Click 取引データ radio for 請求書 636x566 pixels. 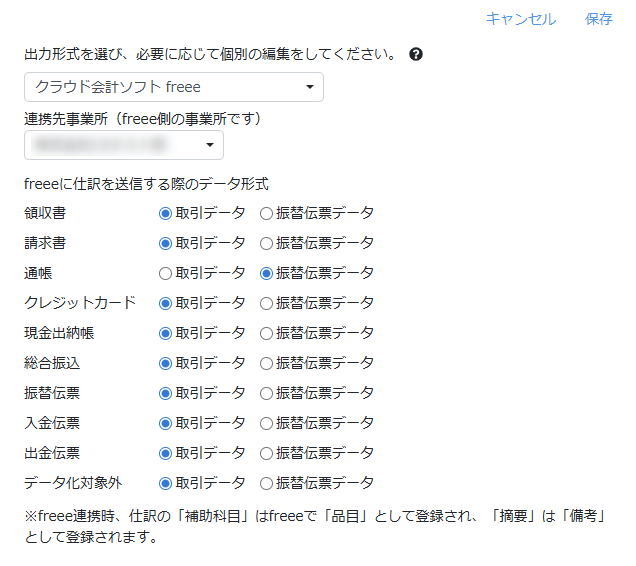(166, 243)
